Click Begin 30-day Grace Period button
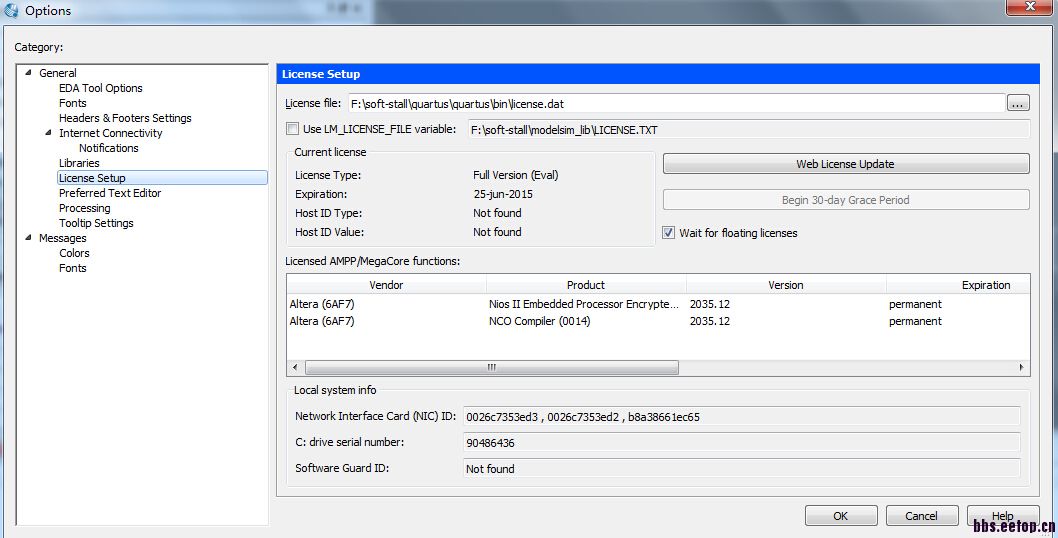The height and width of the screenshot is (538, 1058). click(x=845, y=200)
